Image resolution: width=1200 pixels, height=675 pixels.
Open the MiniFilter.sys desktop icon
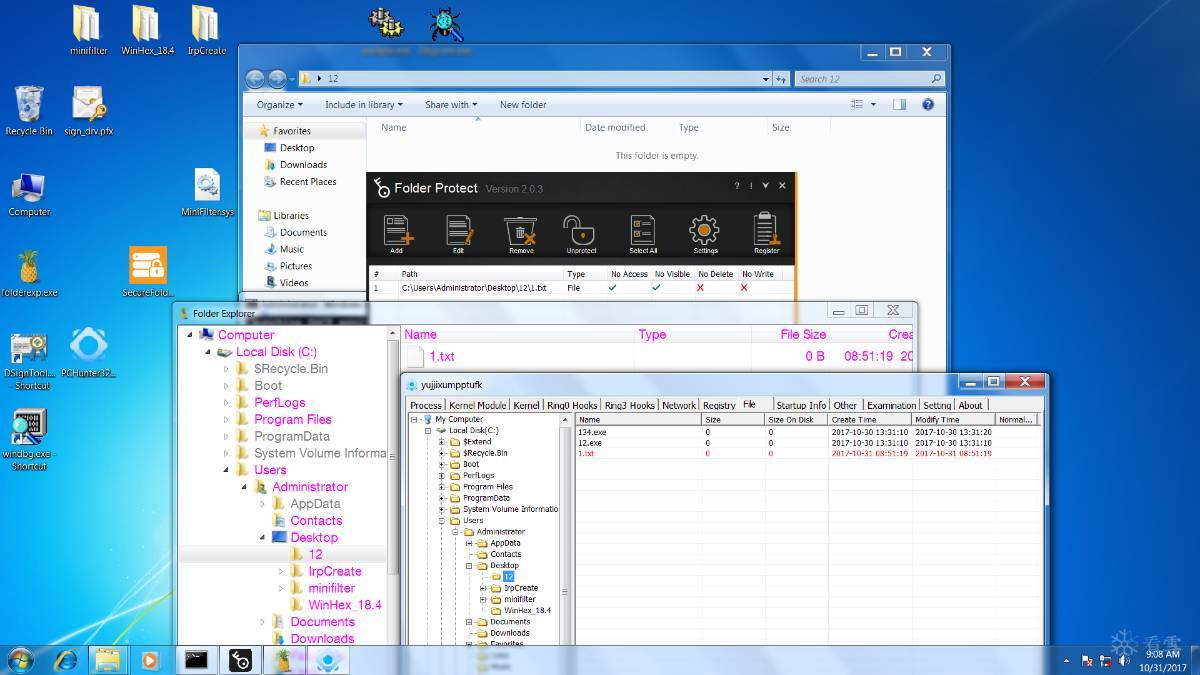point(207,193)
